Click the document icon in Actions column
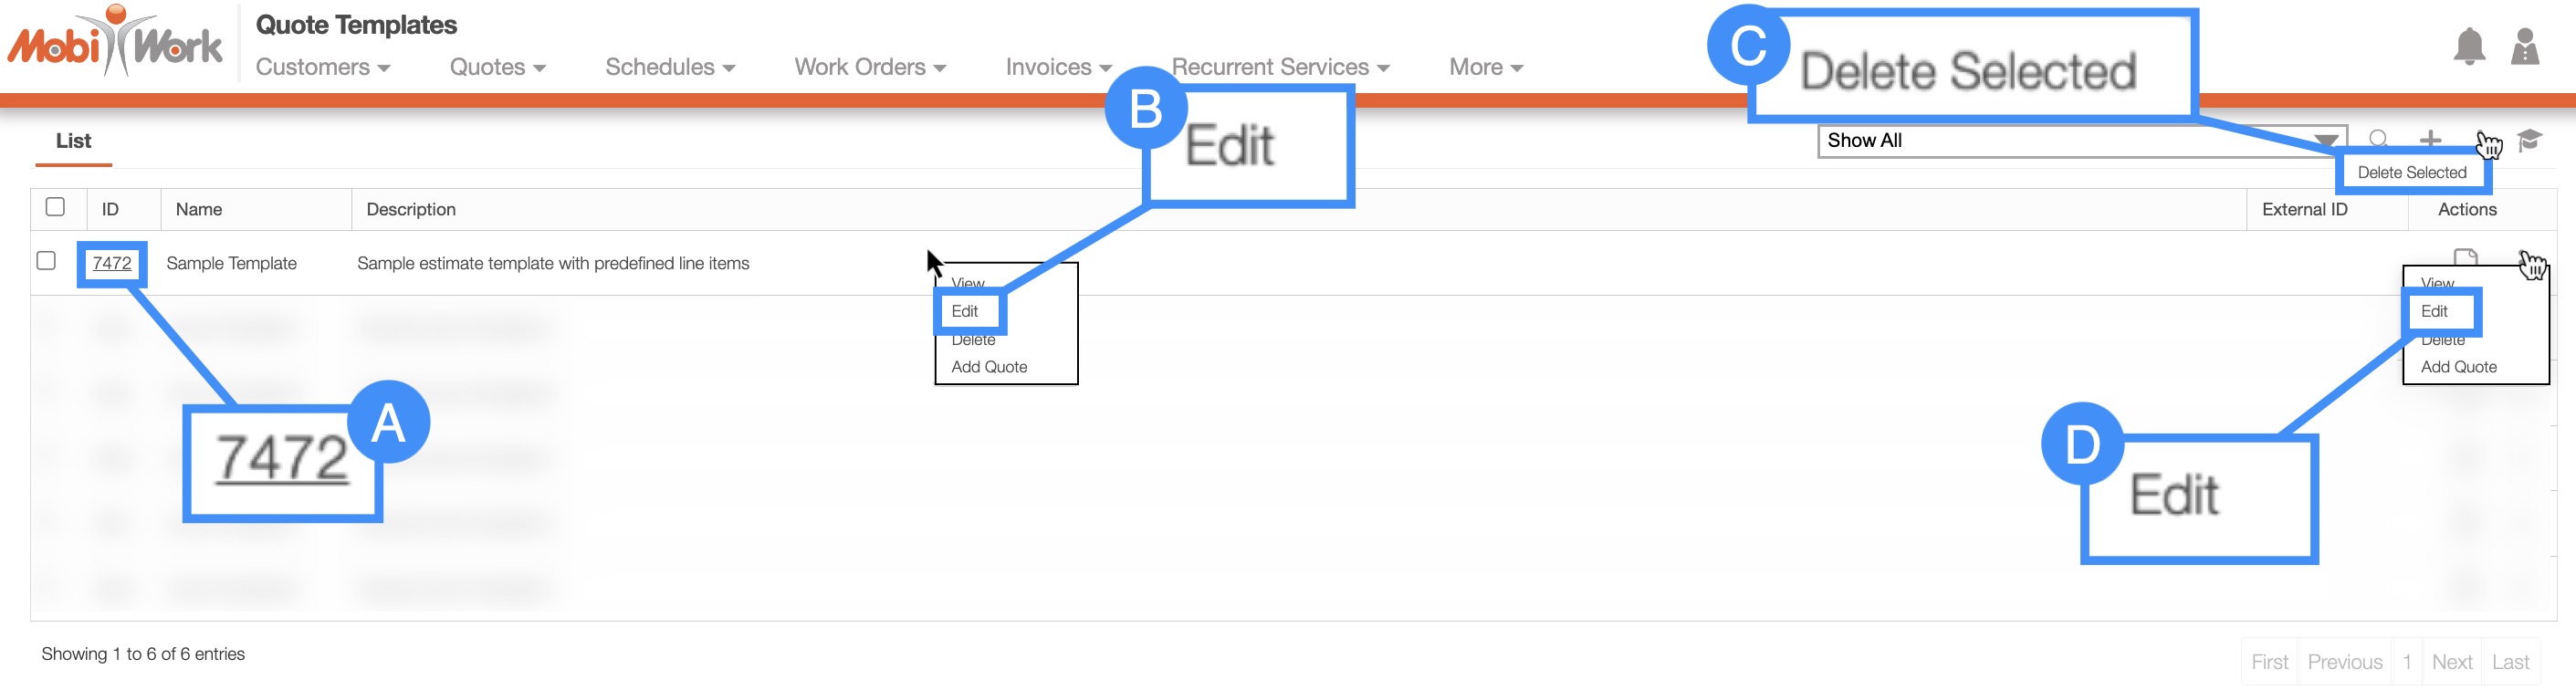The width and height of the screenshot is (2576, 690). coord(2465,256)
